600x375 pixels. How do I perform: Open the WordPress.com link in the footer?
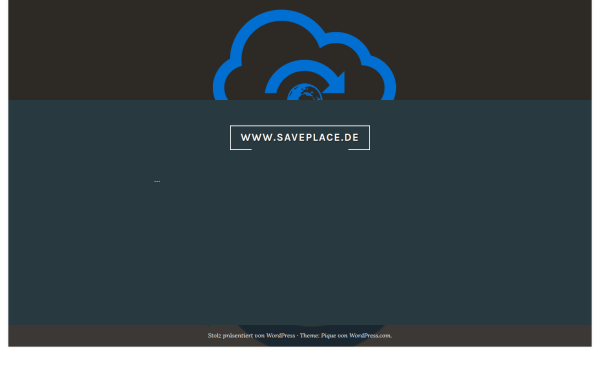click(x=370, y=336)
